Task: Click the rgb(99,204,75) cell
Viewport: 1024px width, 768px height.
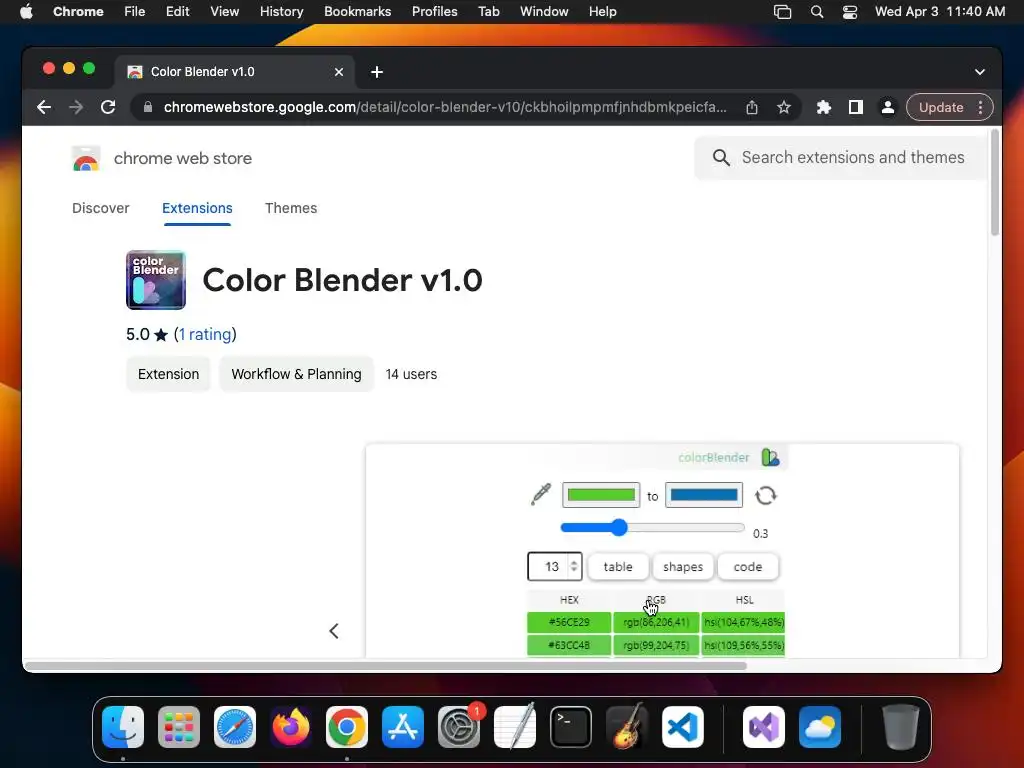Action: 656,645
